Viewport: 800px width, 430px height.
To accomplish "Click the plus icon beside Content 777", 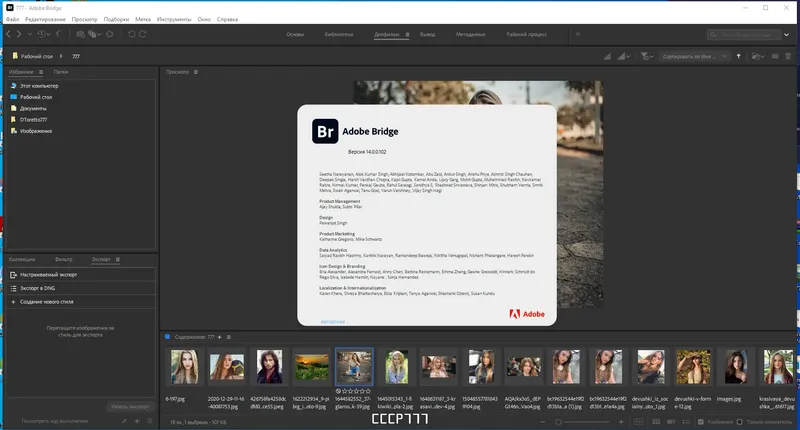I will coord(219,337).
